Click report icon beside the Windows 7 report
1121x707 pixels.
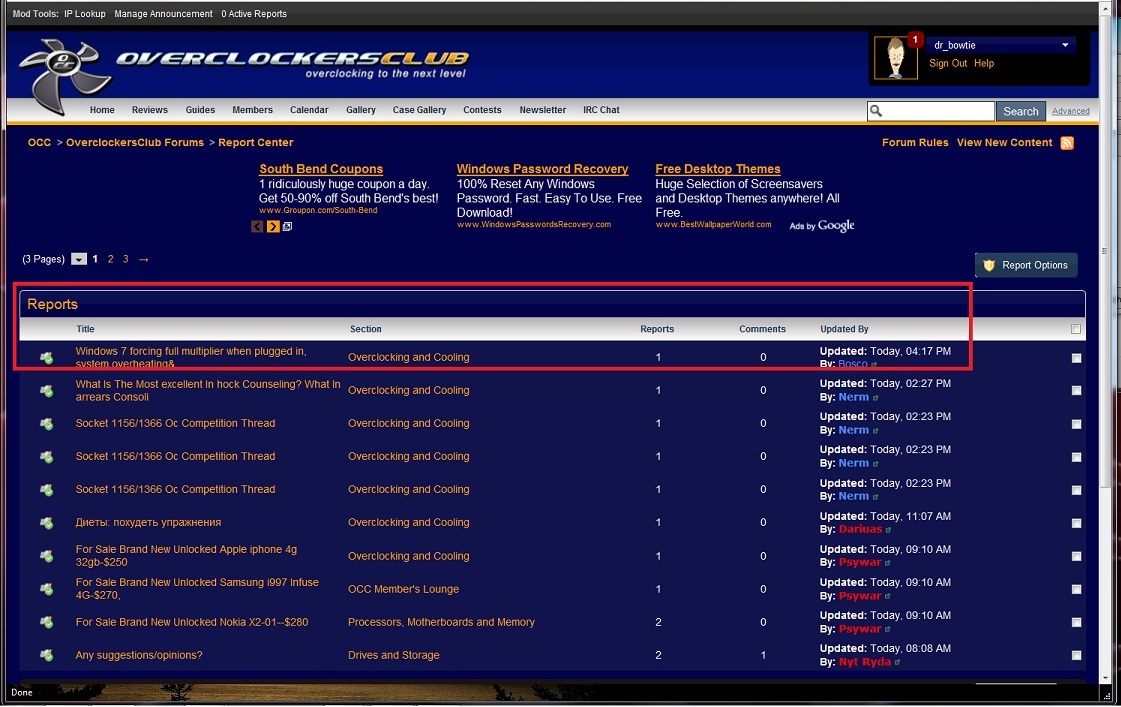coord(46,358)
